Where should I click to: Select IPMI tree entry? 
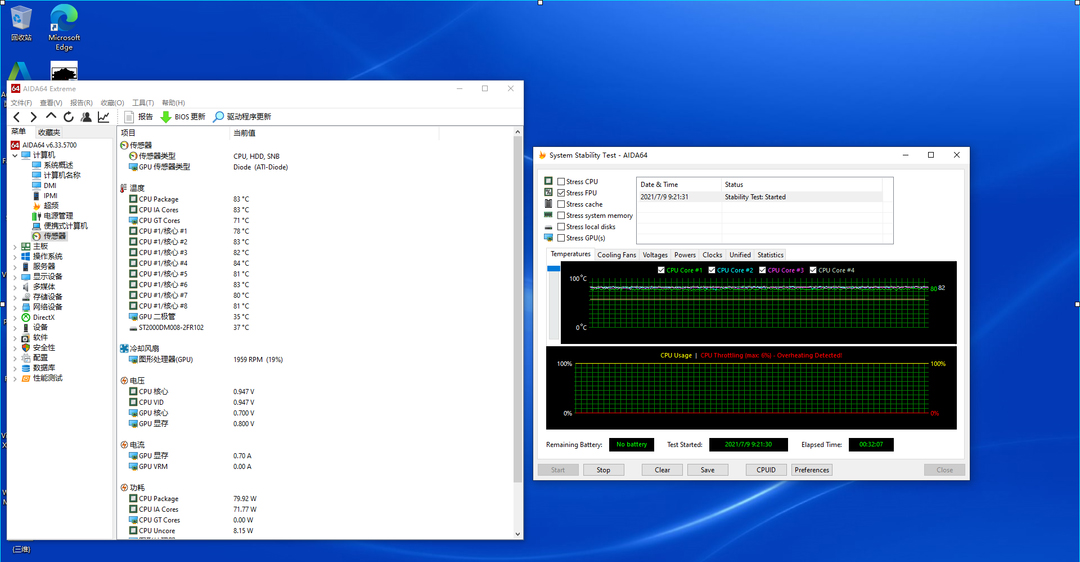[x=51, y=196]
